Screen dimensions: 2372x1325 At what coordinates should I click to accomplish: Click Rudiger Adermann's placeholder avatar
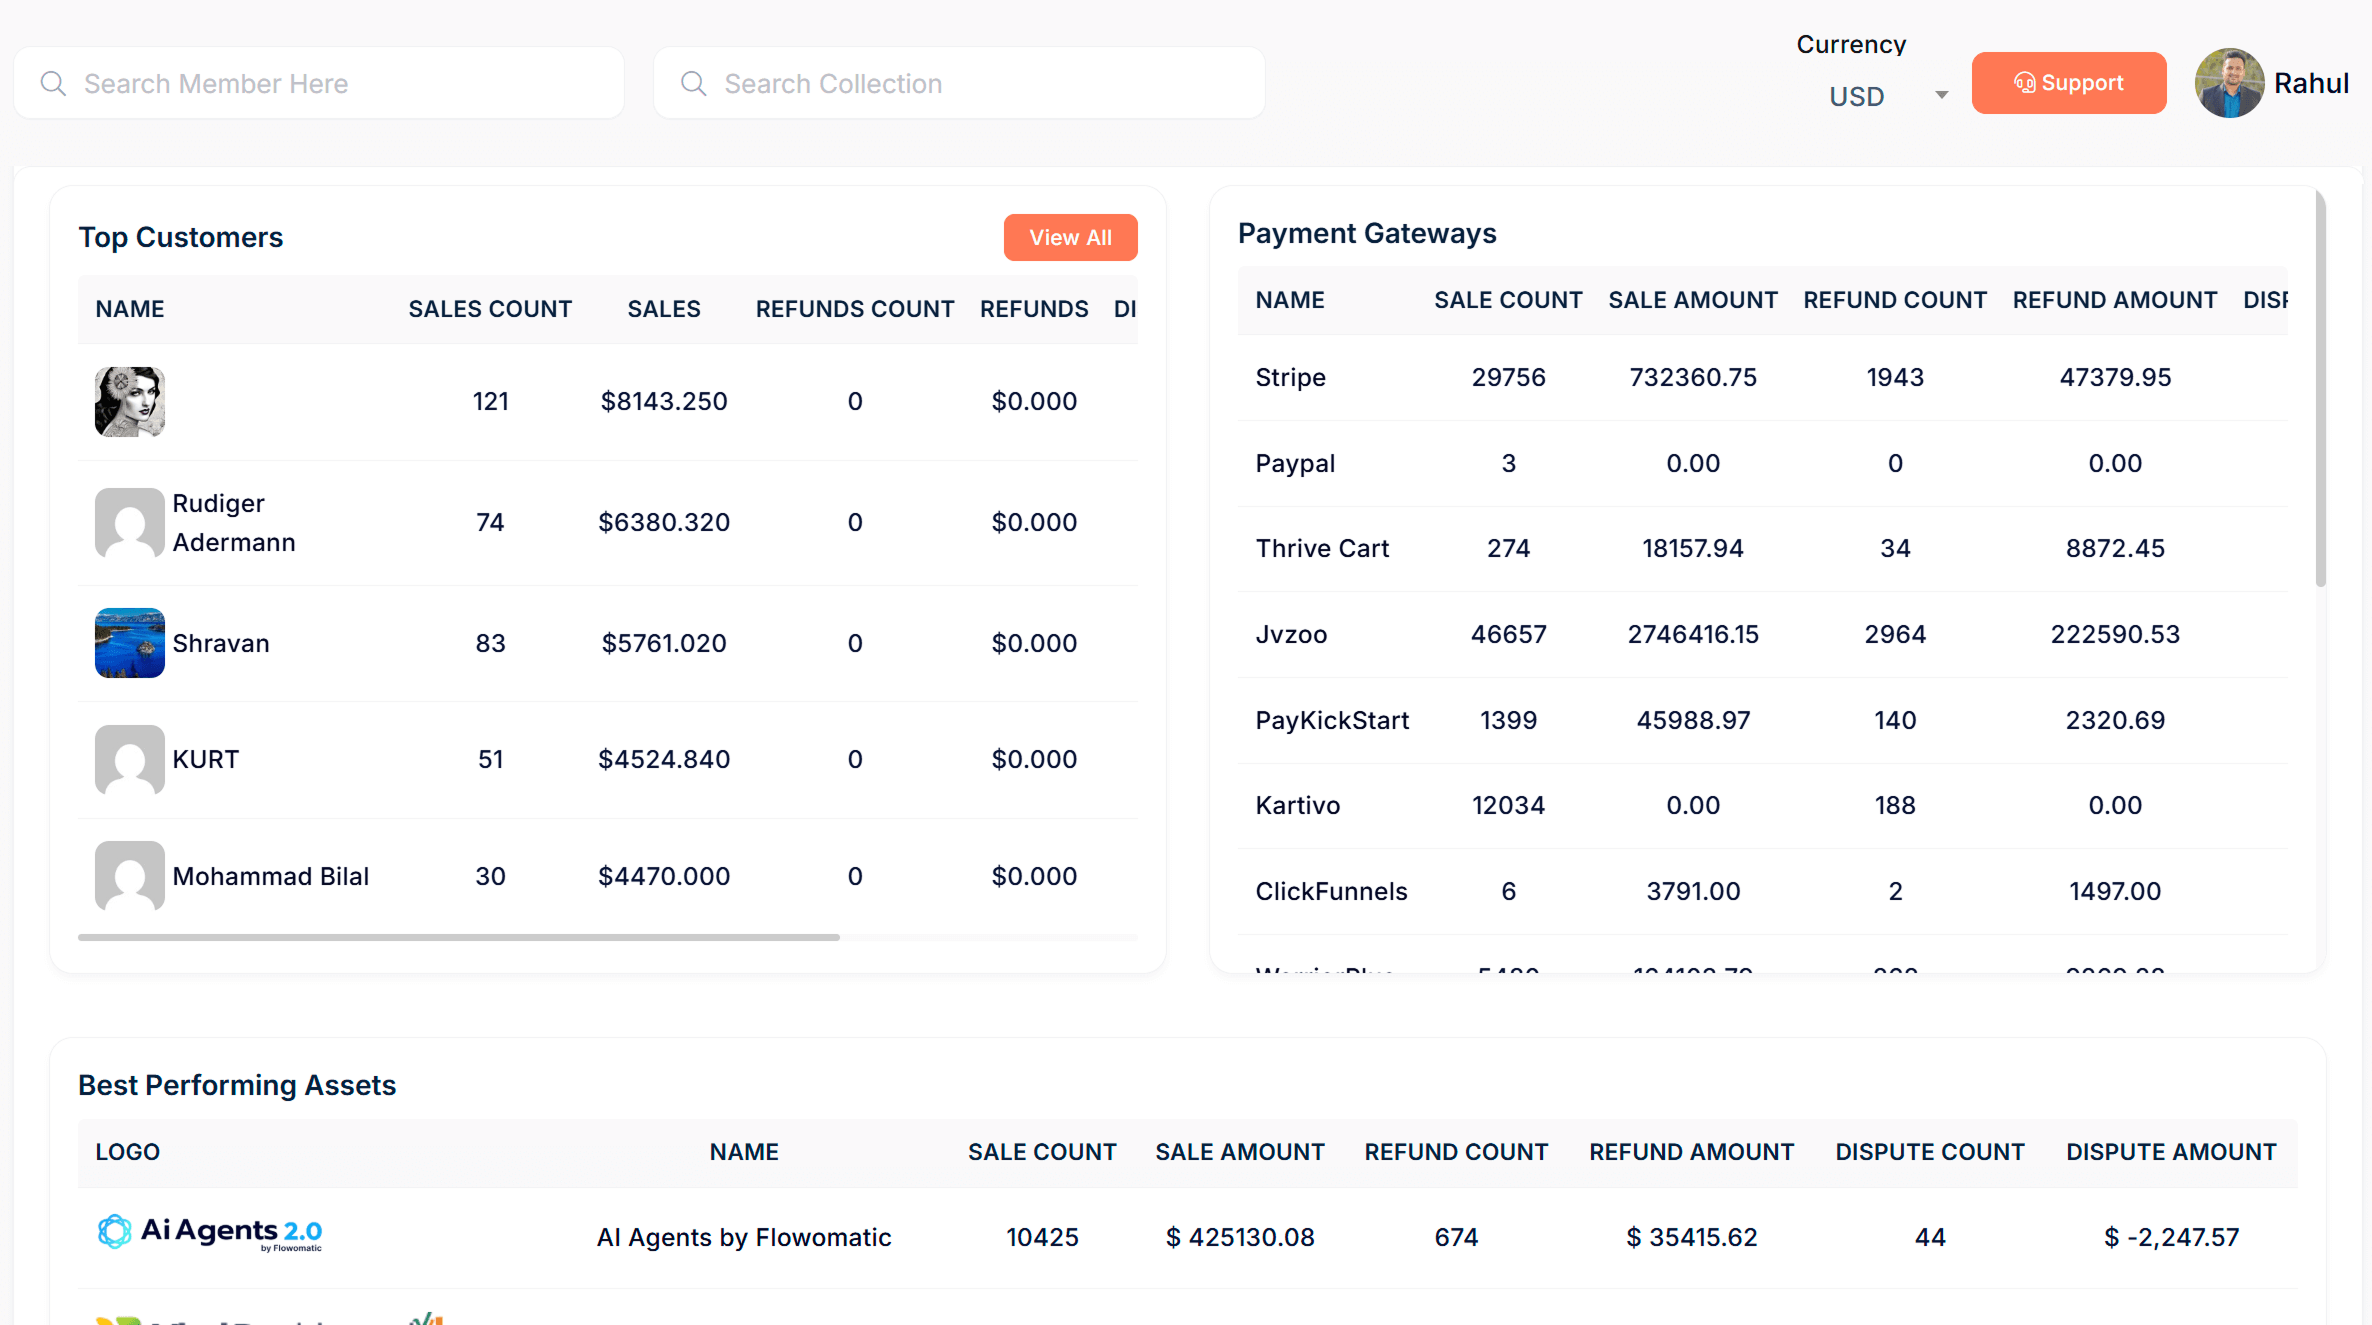[128, 522]
